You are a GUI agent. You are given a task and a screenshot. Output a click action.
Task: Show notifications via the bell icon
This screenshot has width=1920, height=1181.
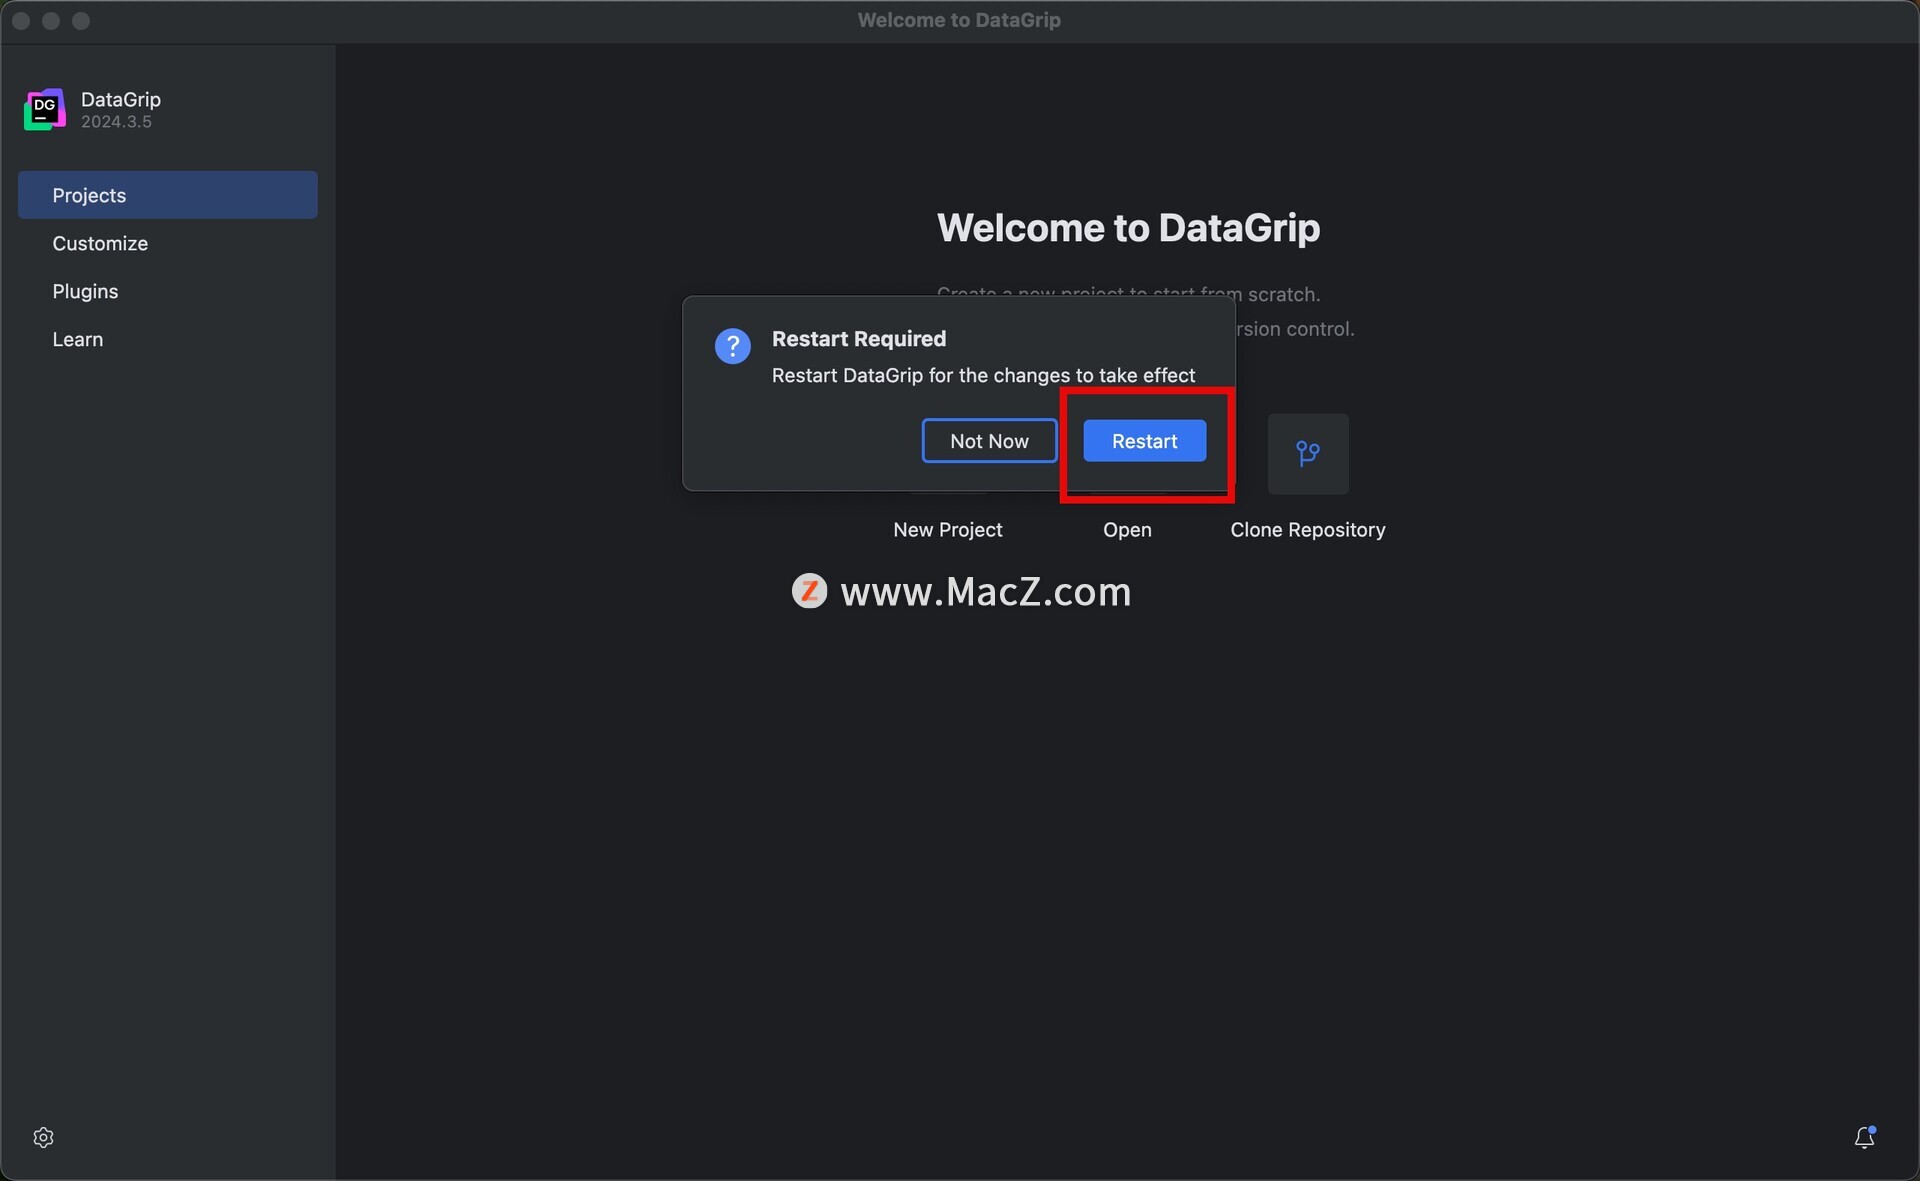point(1864,1137)
